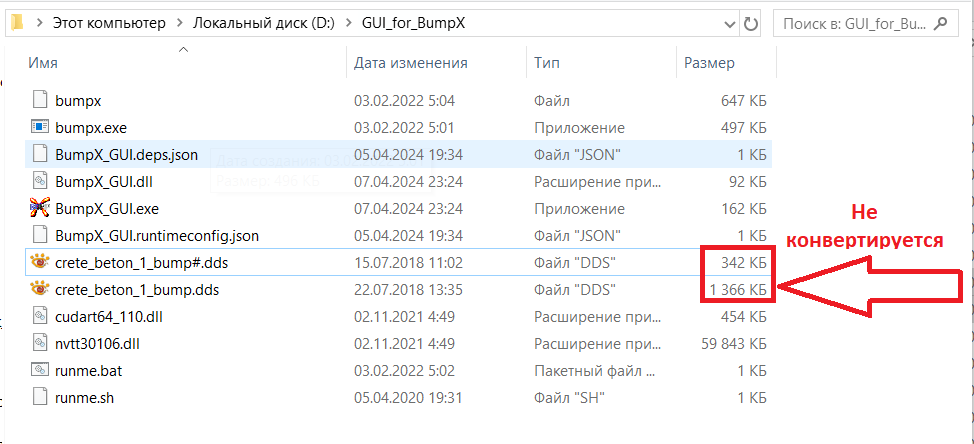Sort files by Дата изменения column

point(411,63)
